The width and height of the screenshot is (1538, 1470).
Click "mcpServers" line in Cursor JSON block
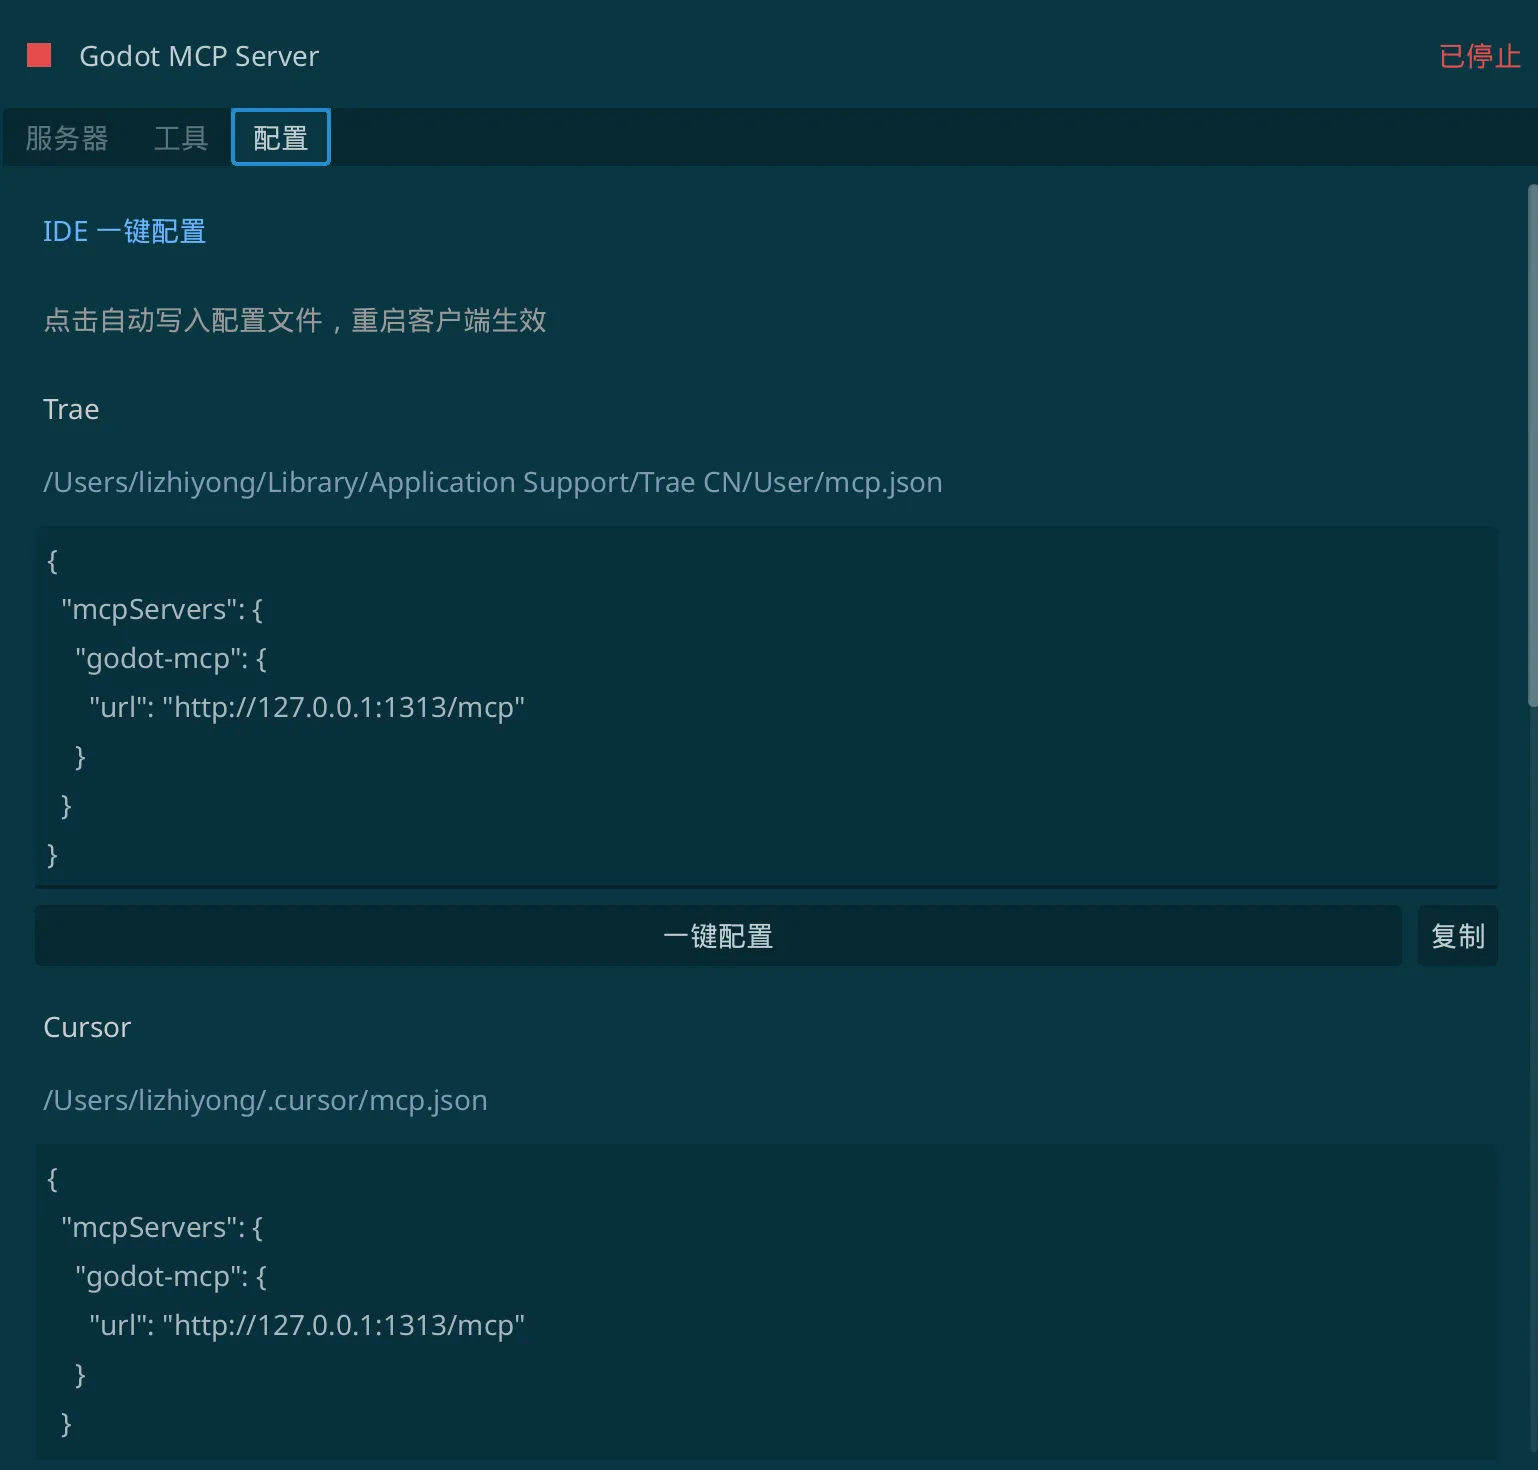162,1227
